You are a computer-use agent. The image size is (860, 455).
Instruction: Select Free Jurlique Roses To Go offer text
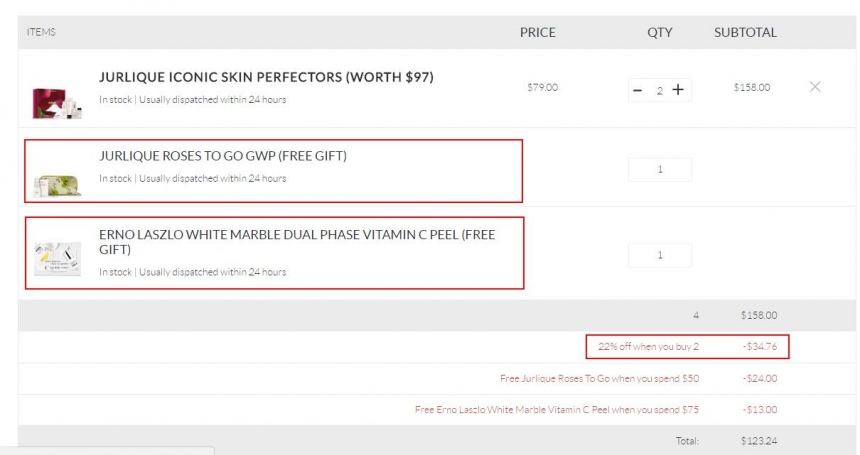tap(599, 378)
